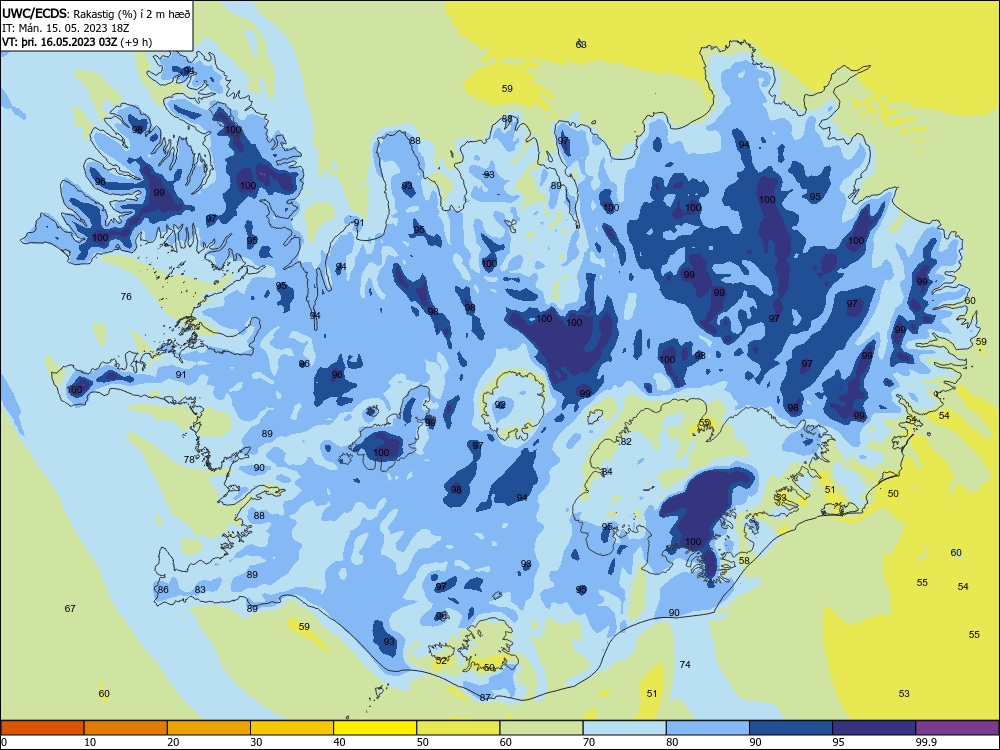1000x750 pixels.
Task: Click the medium blue 80–90 legend swatch
Action: coord(708,728)
